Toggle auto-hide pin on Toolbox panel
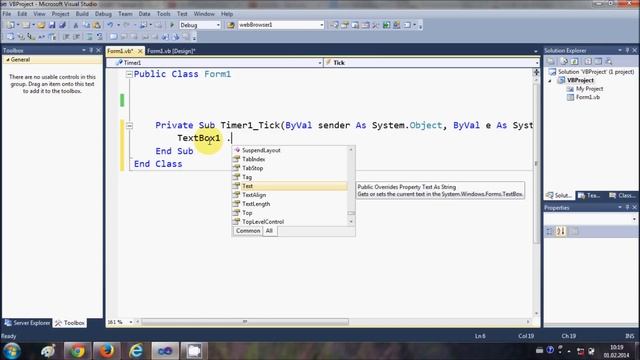 (91, 50)
